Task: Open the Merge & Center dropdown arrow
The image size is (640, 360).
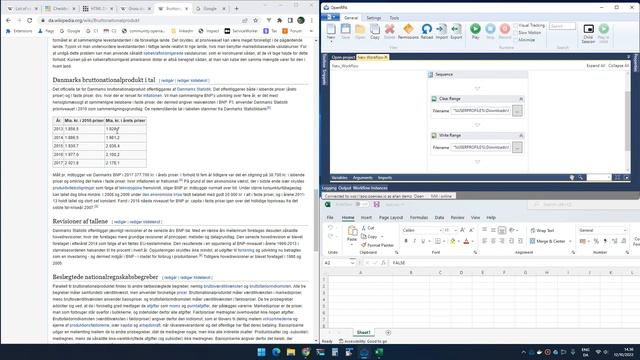Action: click(570, 242)
